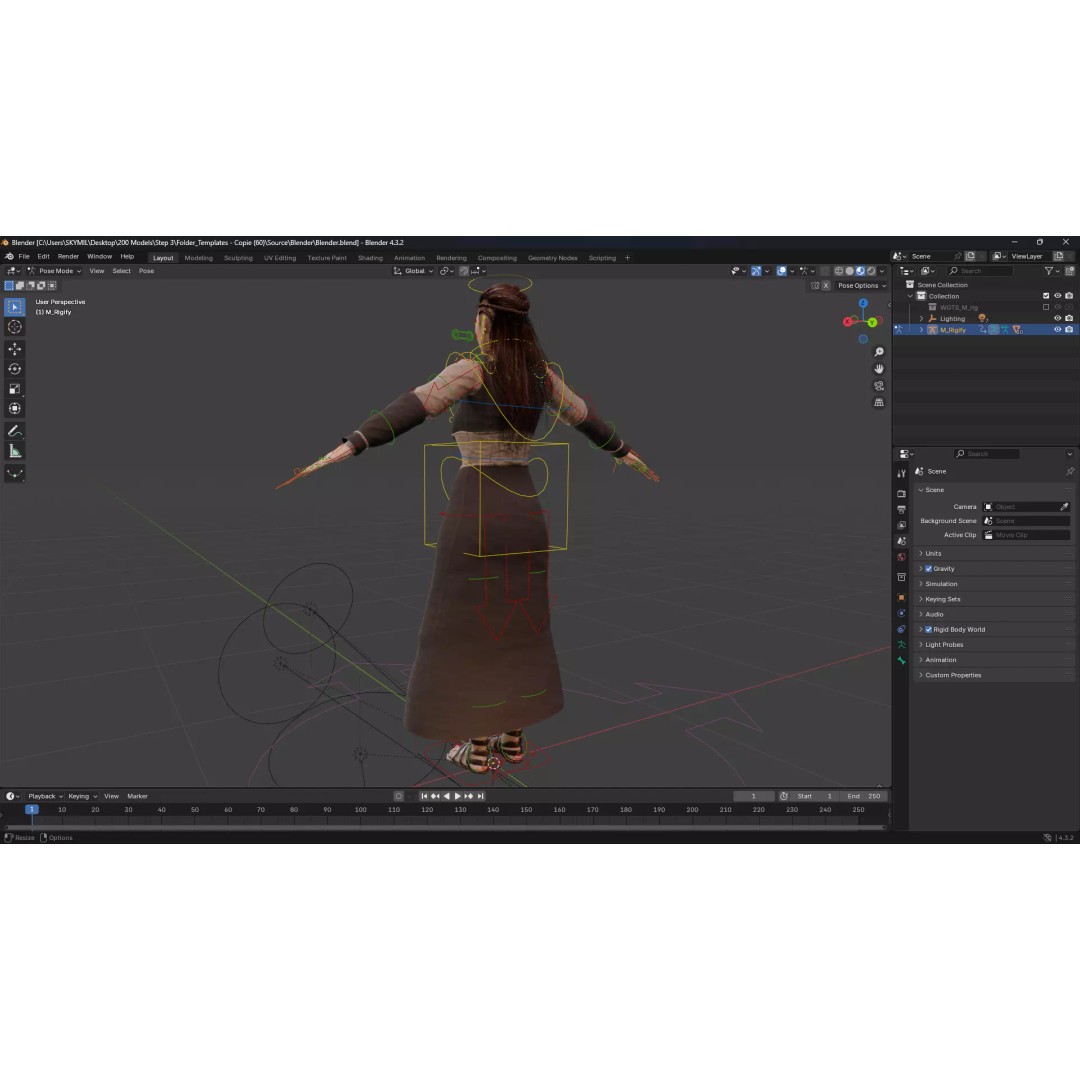Toggle gizmo display in viewport header
This screenshot has height=1080, width=1080.
[x=756, y=271]
